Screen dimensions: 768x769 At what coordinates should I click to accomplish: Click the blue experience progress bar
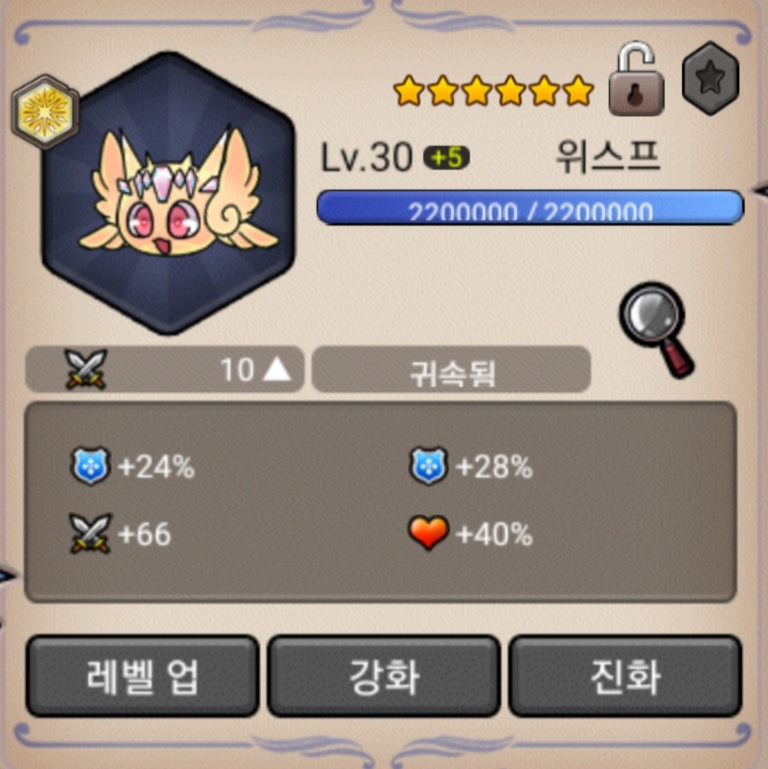(x=530, y=208)
